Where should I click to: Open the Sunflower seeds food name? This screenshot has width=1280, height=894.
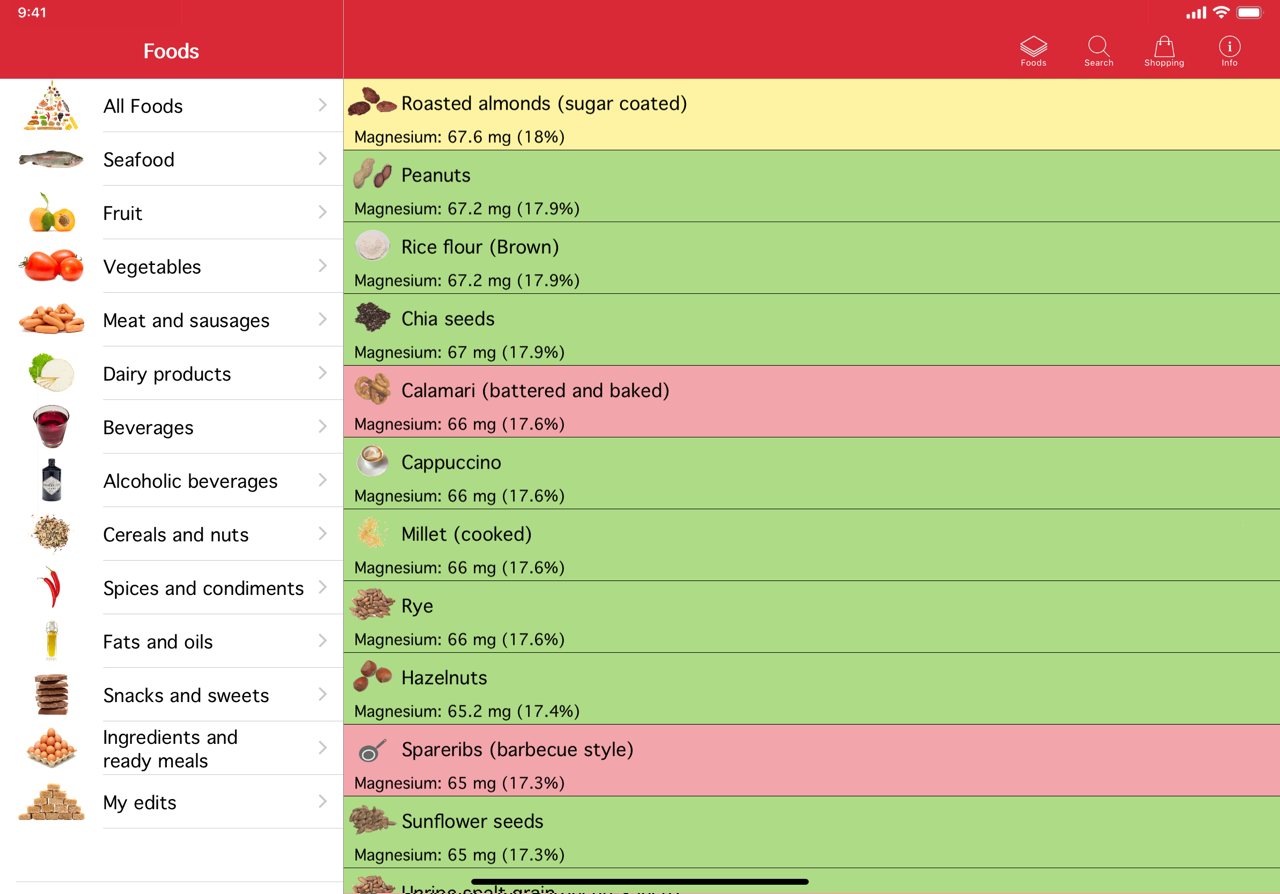point(472,821)
